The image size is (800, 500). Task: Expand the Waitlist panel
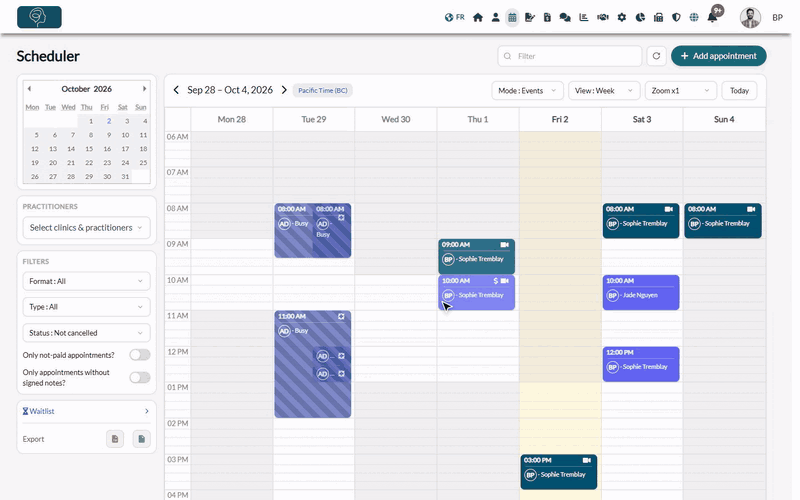tap(86, 411)
